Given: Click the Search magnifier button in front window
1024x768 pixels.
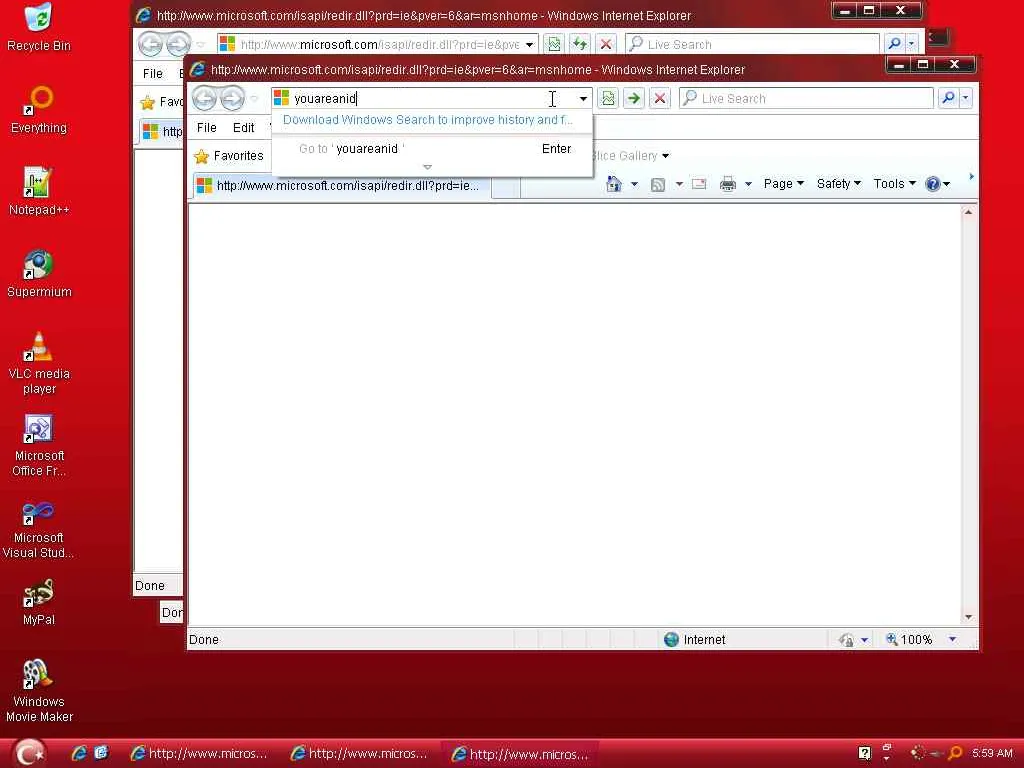Looking at the screenshot, I should pos(948,99).
